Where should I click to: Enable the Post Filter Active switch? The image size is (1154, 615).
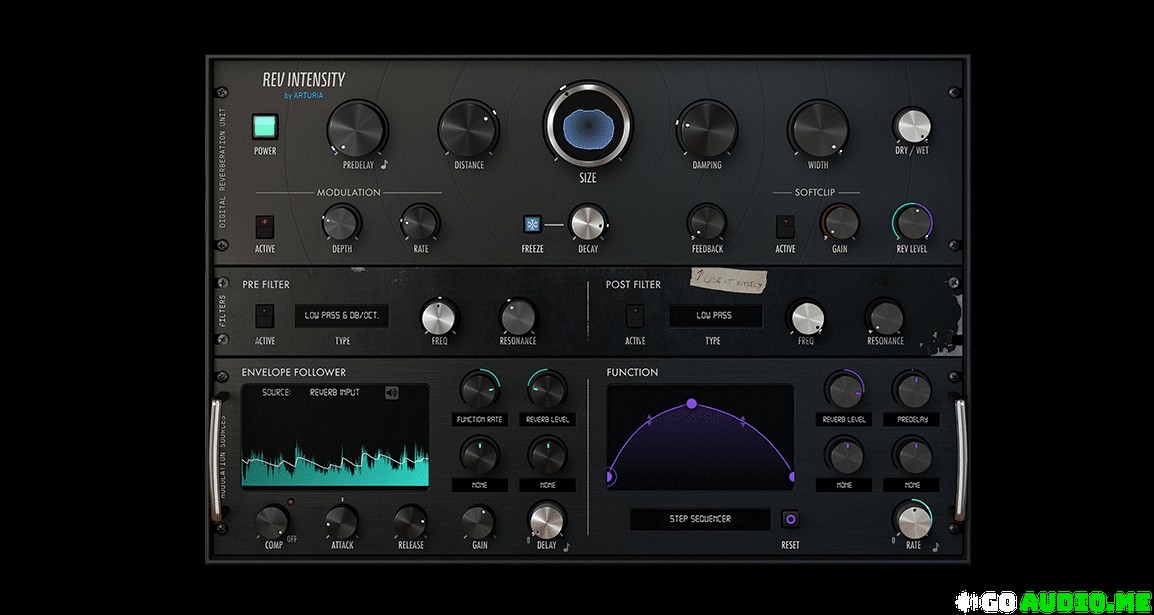click(x=635, y=316)
